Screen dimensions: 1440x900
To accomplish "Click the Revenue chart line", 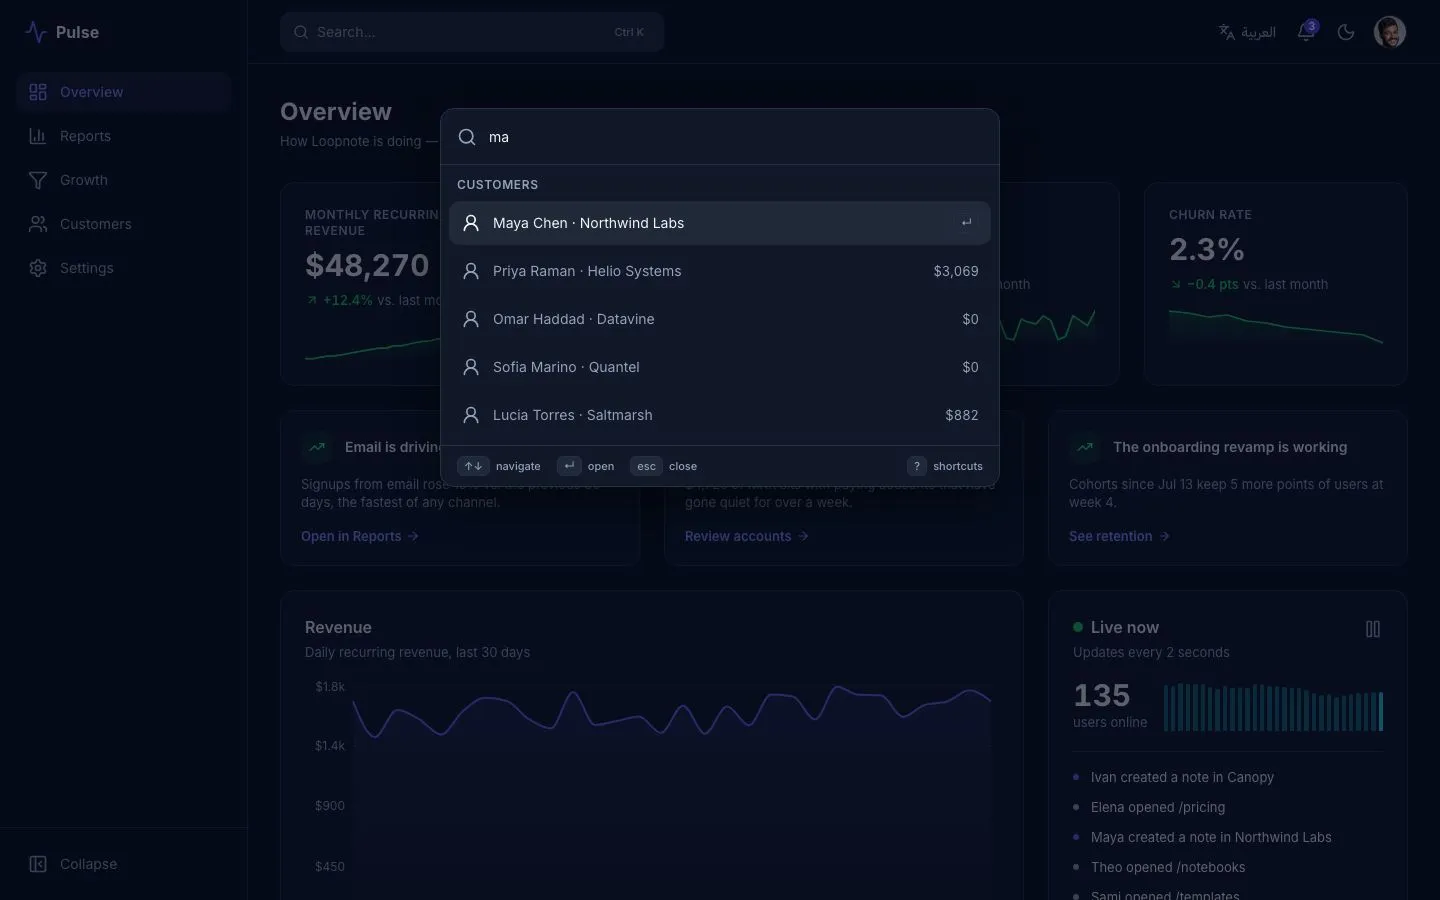I will pyautogui.click(x=671, y=711).
